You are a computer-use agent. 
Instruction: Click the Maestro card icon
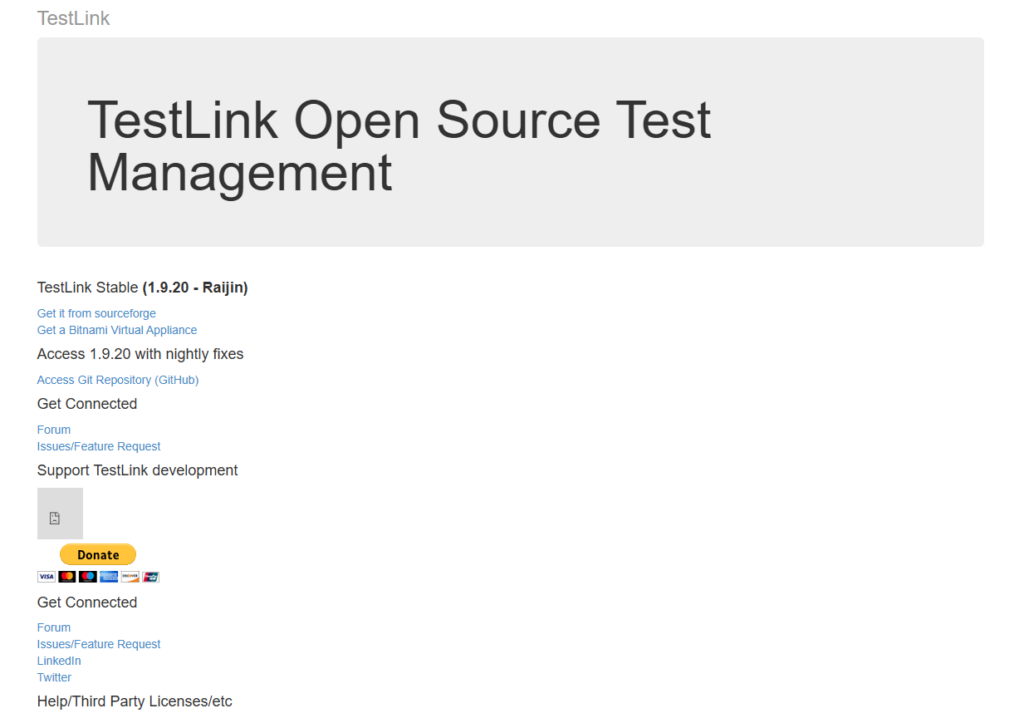tap(88, 577)
